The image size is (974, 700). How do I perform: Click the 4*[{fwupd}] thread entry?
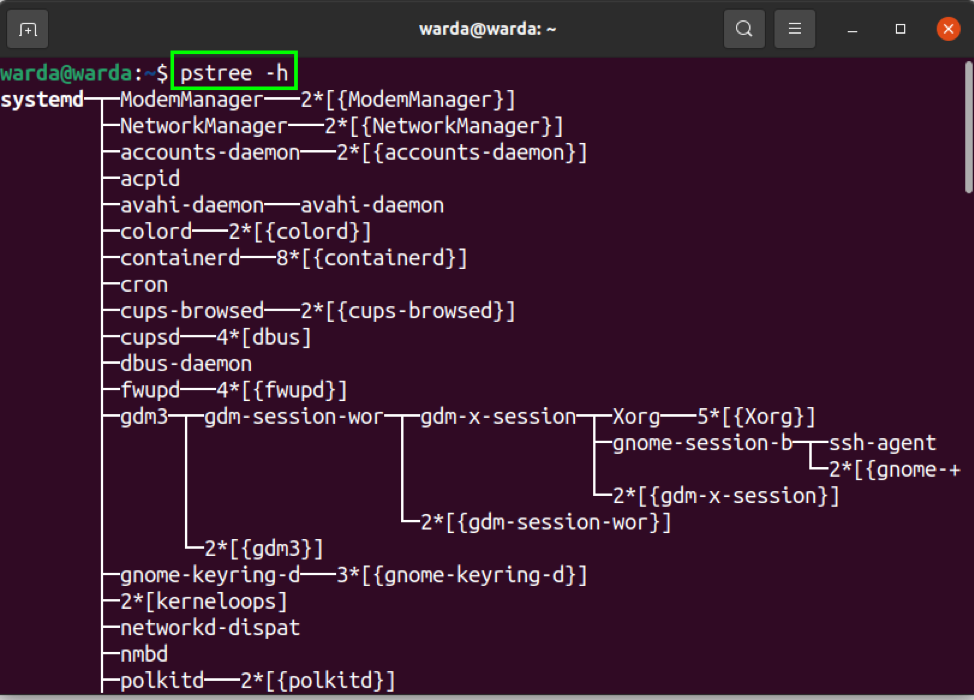point(282,390)
